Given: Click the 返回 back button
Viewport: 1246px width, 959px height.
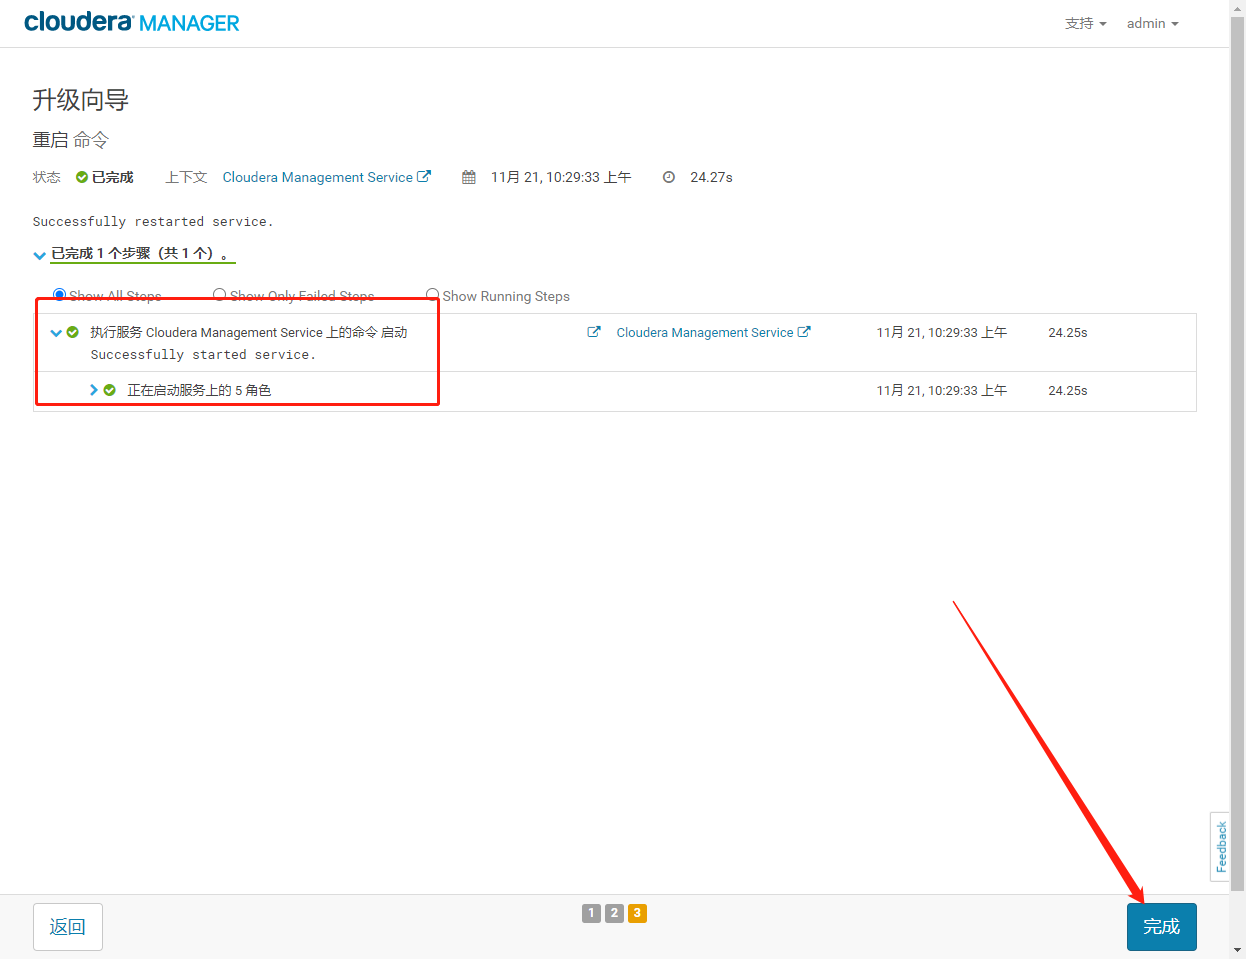Looking at the screenshot, I should 68,927.
